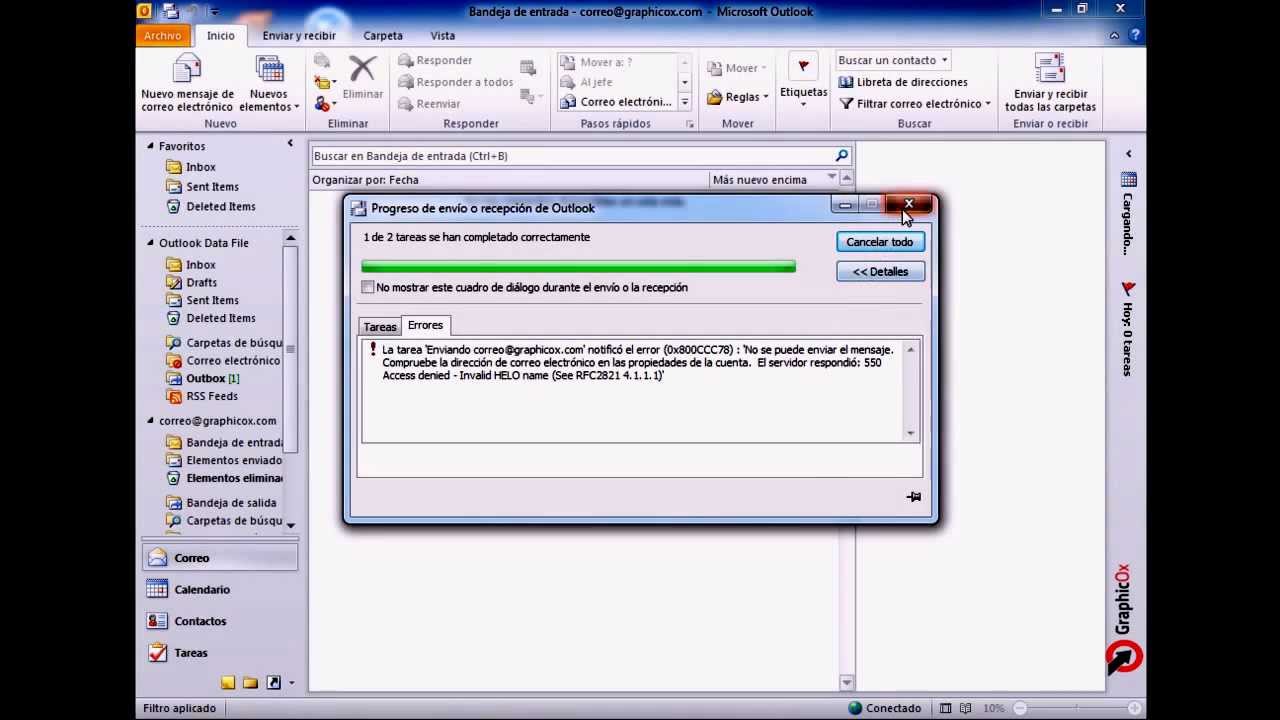
Task: Click the Shortcuts icon in navigation pane
Action: (x=273, y=683)
